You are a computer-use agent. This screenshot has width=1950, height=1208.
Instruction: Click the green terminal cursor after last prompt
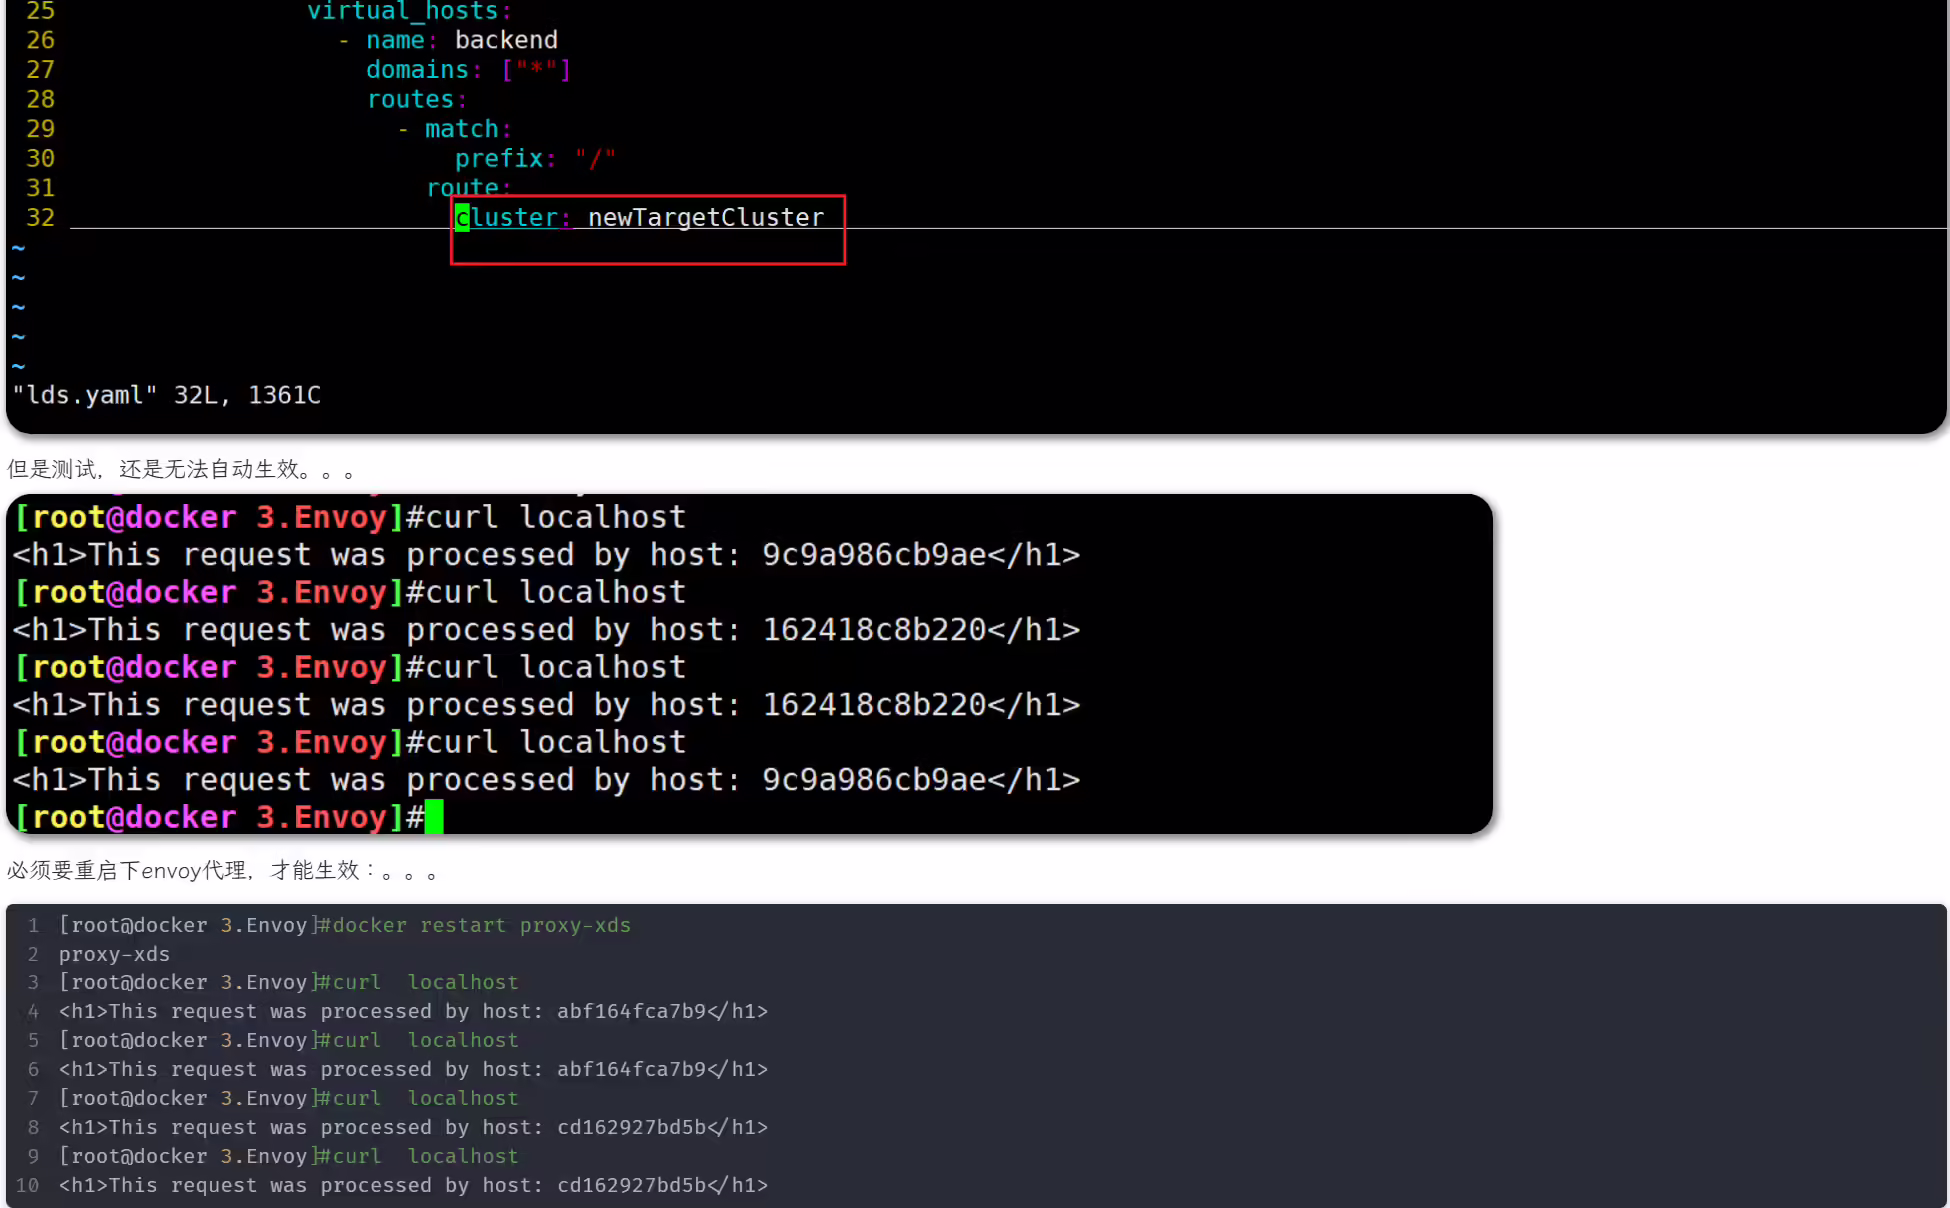click(x=434, y=816)
